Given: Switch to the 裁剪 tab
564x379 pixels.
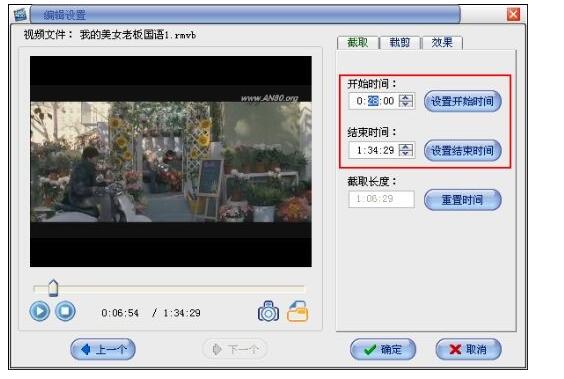Looking at the screenshot, I should pyautogui.click(x=400, y=43).
